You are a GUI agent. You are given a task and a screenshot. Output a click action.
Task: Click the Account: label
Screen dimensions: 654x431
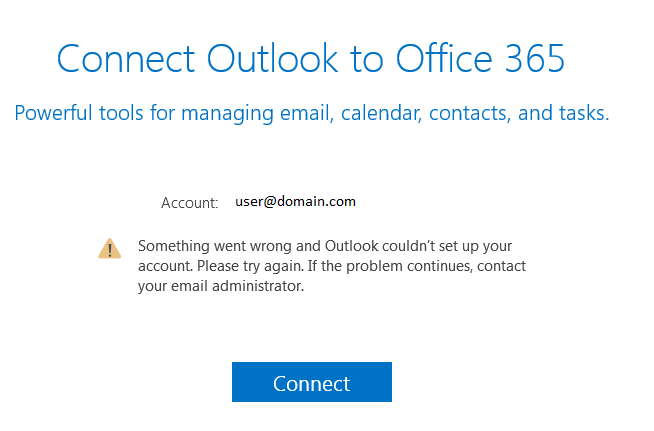point(189,203)
